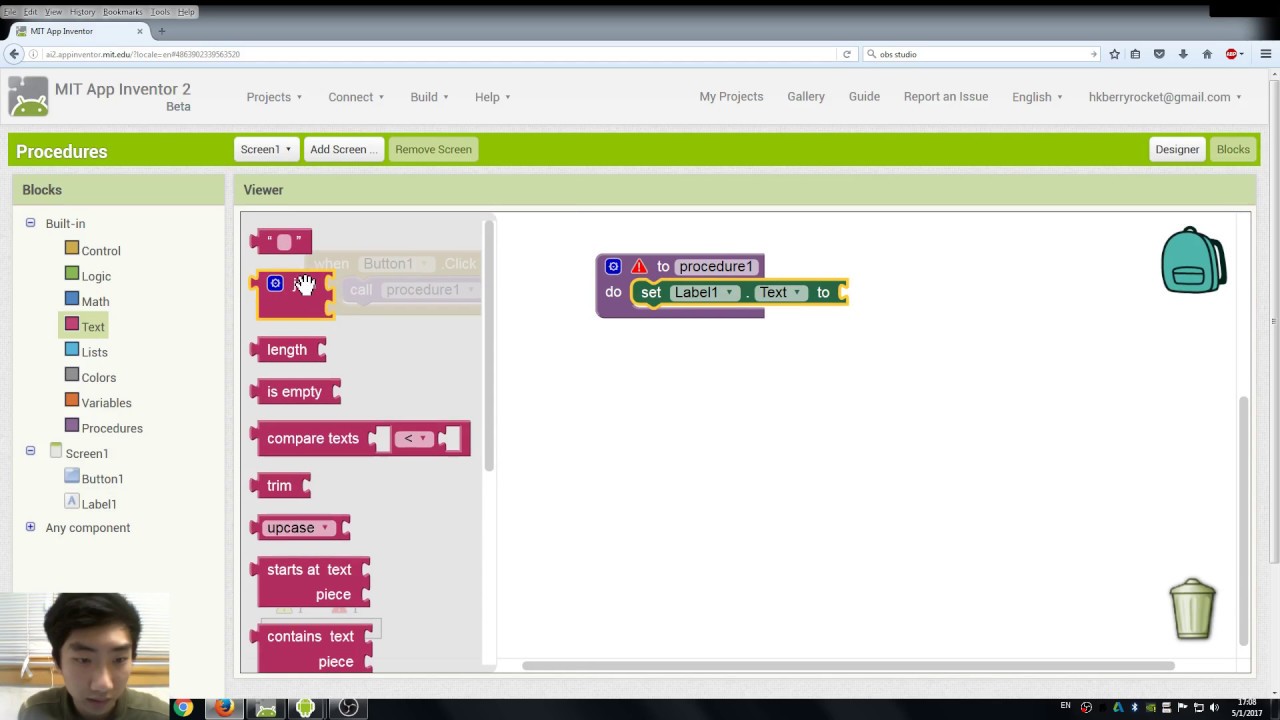The image size is (1280, 720).
Task: Select Variables in the blocks tree
Action: [x=106, y=403]
